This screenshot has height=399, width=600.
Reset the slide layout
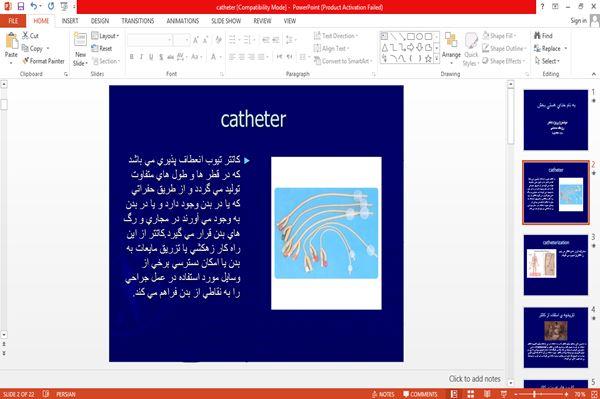(102, 49)
